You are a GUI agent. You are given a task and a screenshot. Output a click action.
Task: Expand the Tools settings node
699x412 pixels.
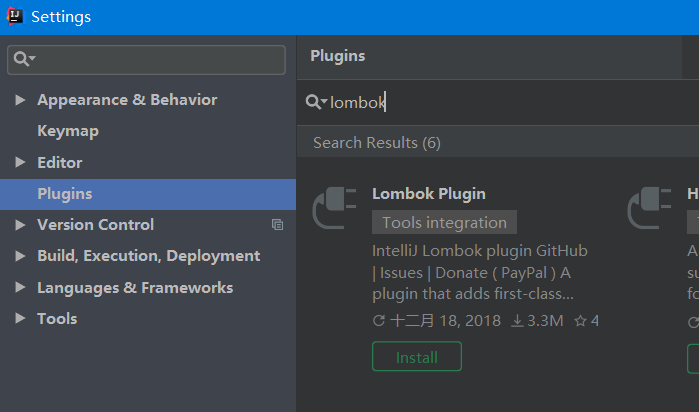pos(21,319)
